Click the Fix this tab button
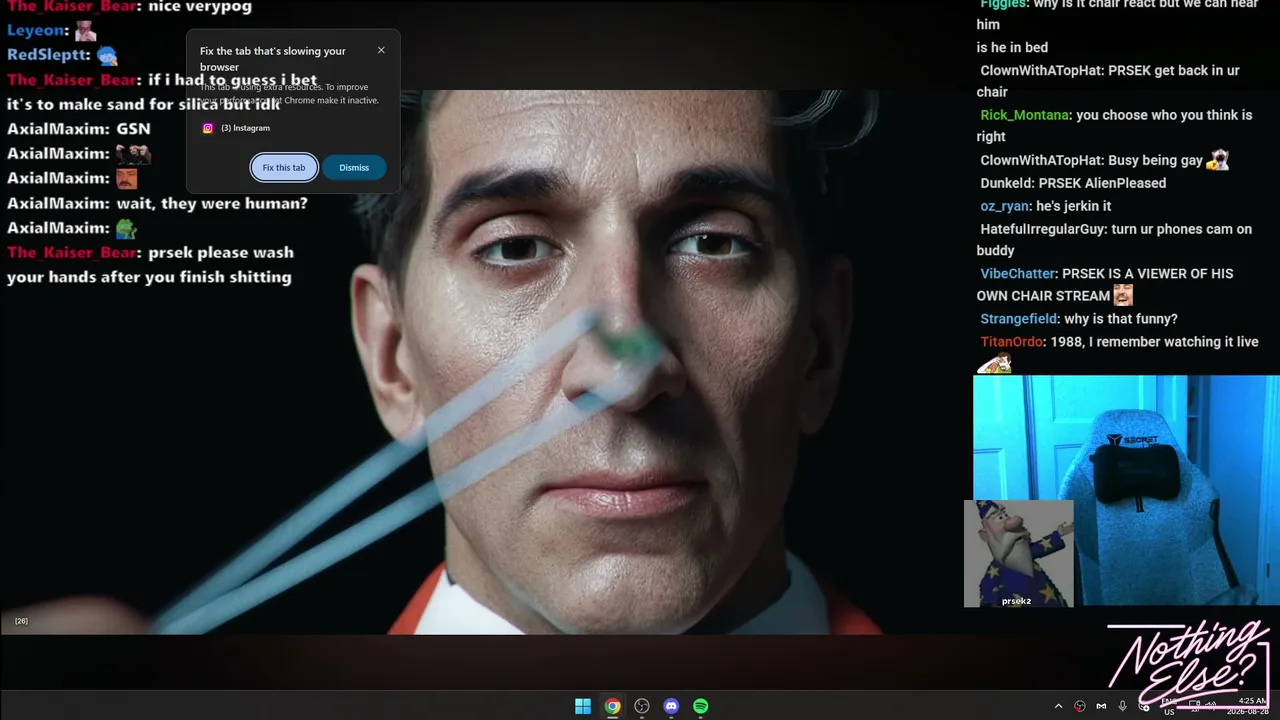The height and width of the screenshot is (720, 1280). pos(284,168)
